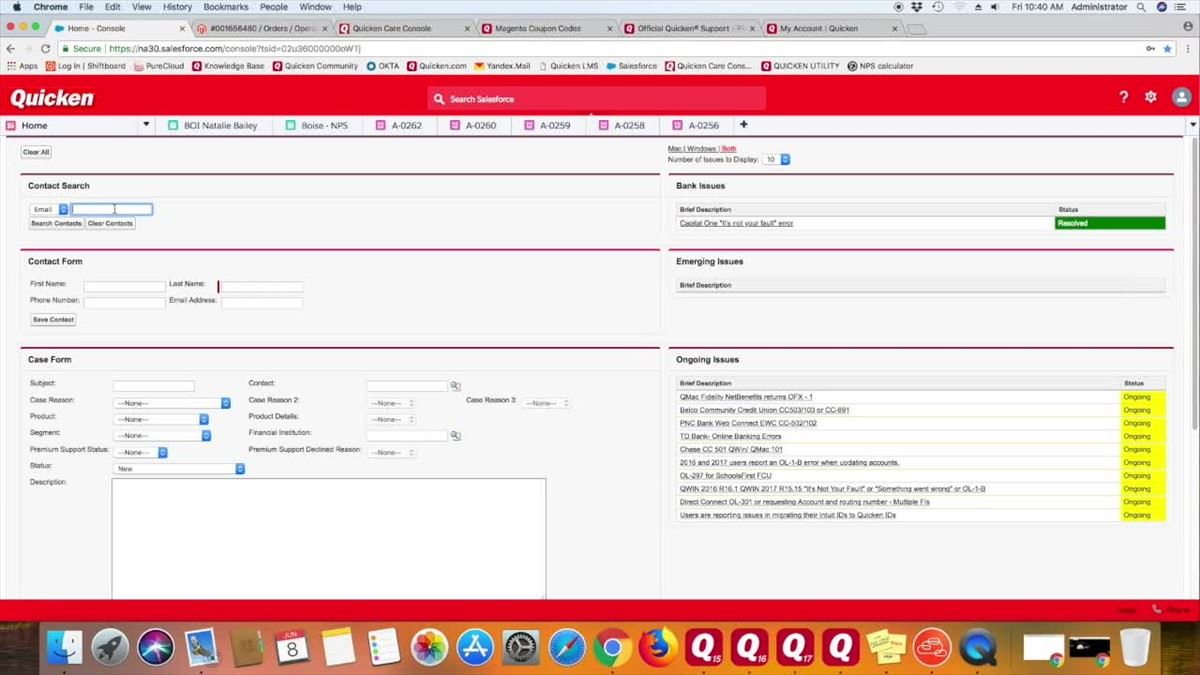Screen dimensions: 1200x675
Task: Open Firefox from the dock
Action: pos(657,648)
